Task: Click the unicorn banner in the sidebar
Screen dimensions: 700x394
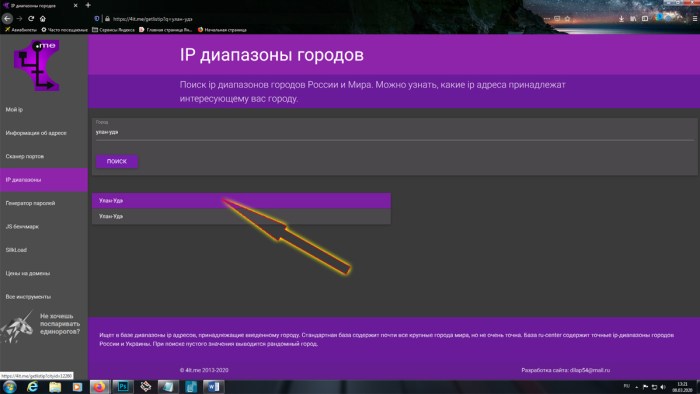Action: click(41, 327)
